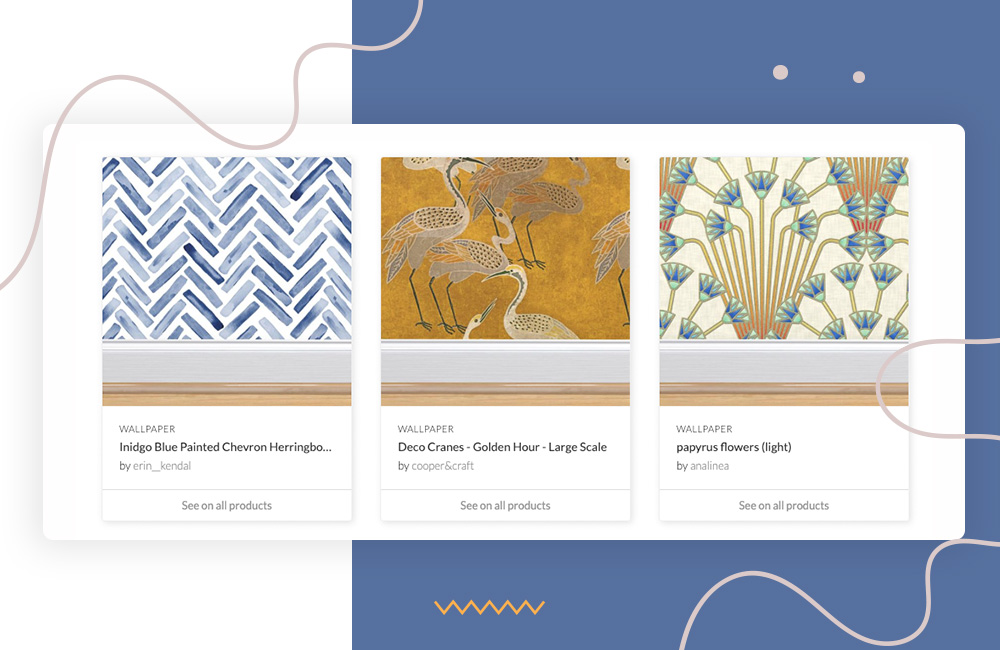Image resolution: width=1000 pixels, height=650 pixels.
Task: Open the Deco Cranes golden pattern thumbnail
Action: coord(505,281)
